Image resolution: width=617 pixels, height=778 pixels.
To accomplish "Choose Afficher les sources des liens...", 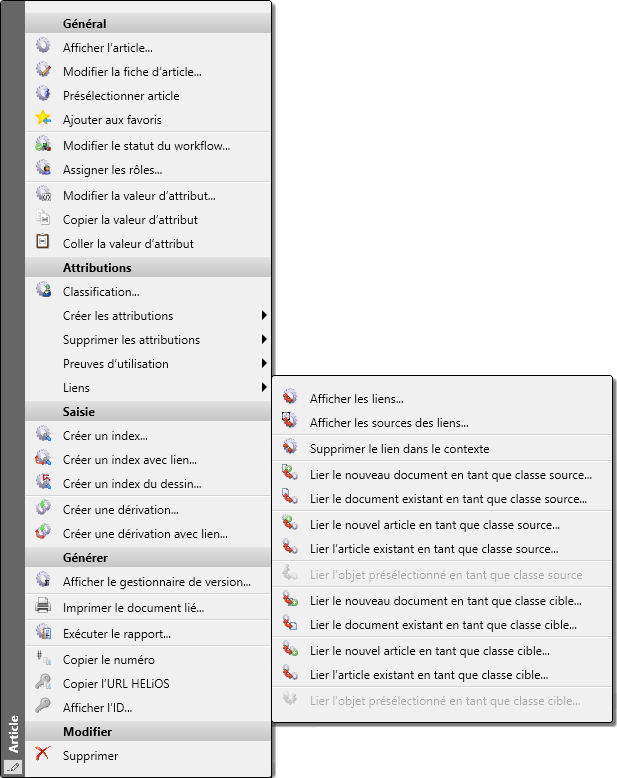I will click(x=442, y=422).
